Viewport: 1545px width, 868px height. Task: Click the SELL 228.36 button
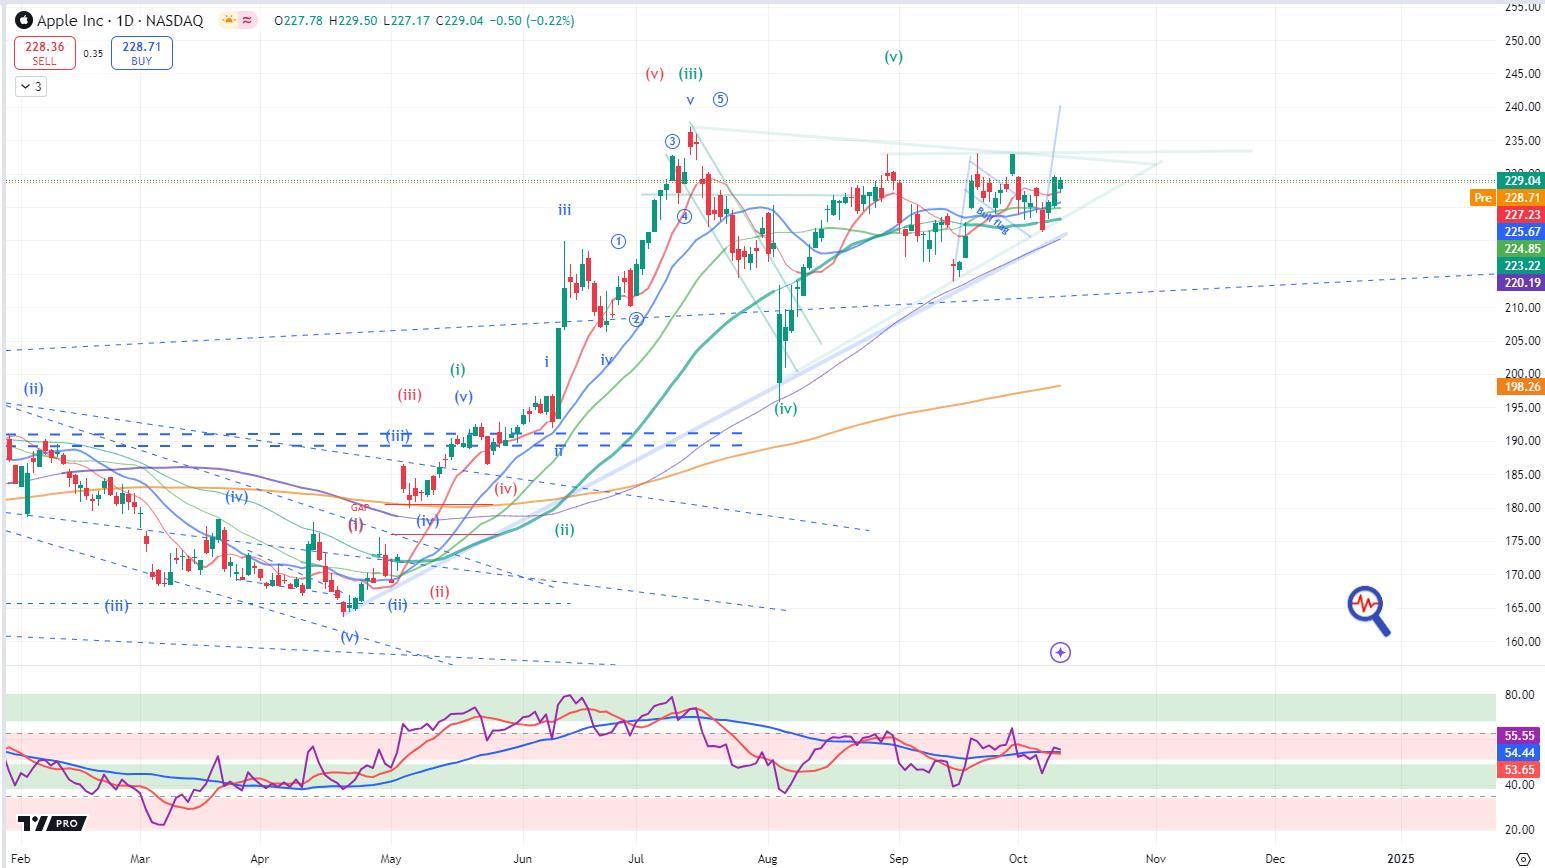tap(44, 53)
